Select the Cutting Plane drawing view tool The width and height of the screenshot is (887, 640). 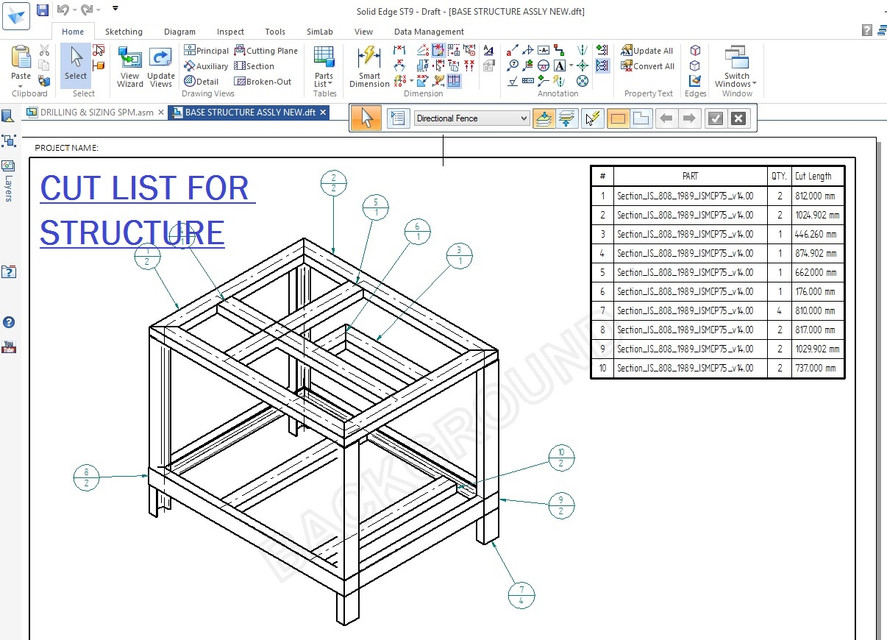[266, 50]
